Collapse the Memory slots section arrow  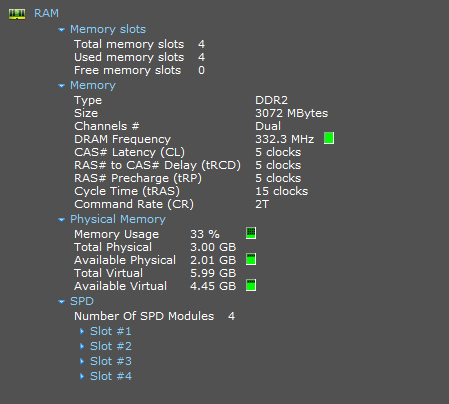61,30
